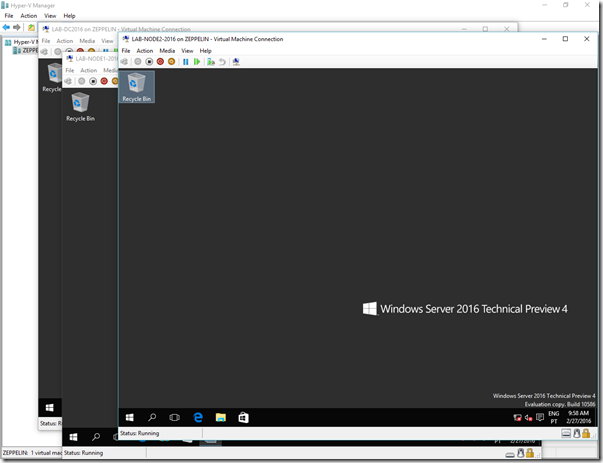Click Ctrl+Alt+Delete icon in LAB-NODE1 toolbar
603x463 pixels.
[x=68, y=81]
